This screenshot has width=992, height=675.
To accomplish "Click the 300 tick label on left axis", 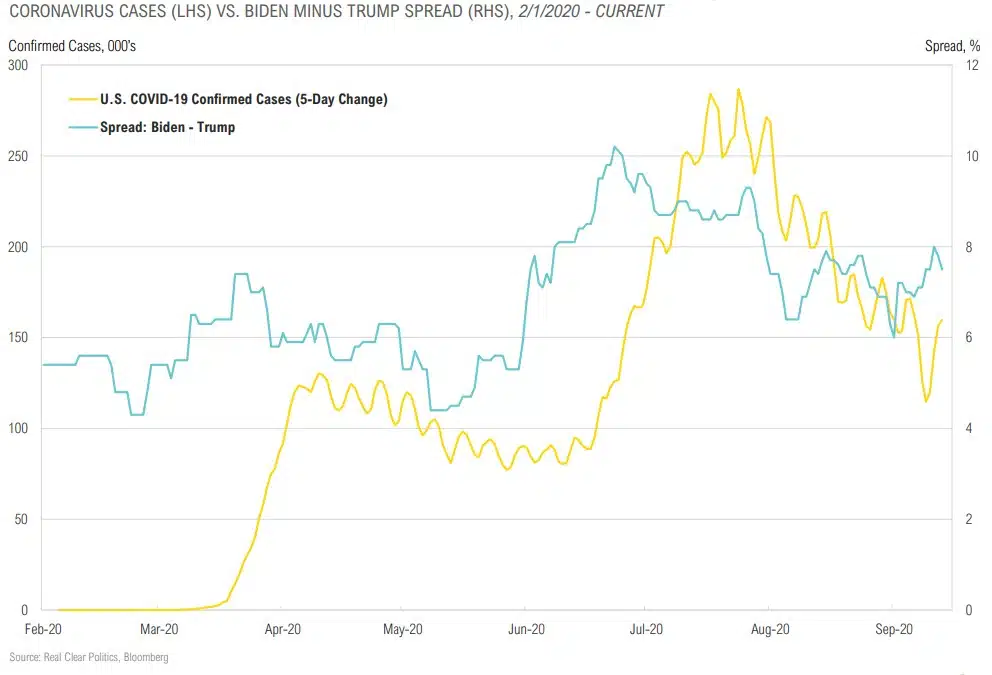I will tap(18, 65).
